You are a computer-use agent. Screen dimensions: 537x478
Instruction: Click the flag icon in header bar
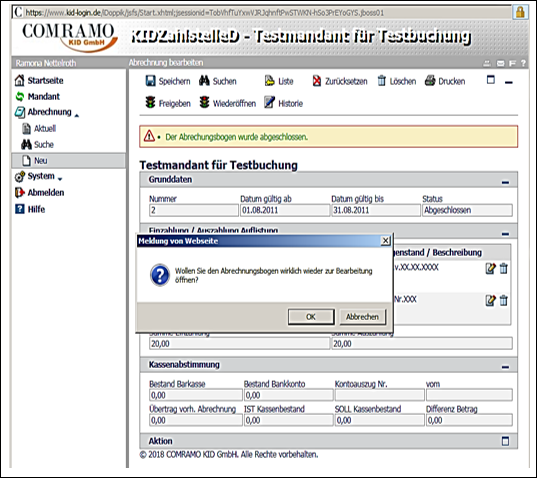click(512, 63)
